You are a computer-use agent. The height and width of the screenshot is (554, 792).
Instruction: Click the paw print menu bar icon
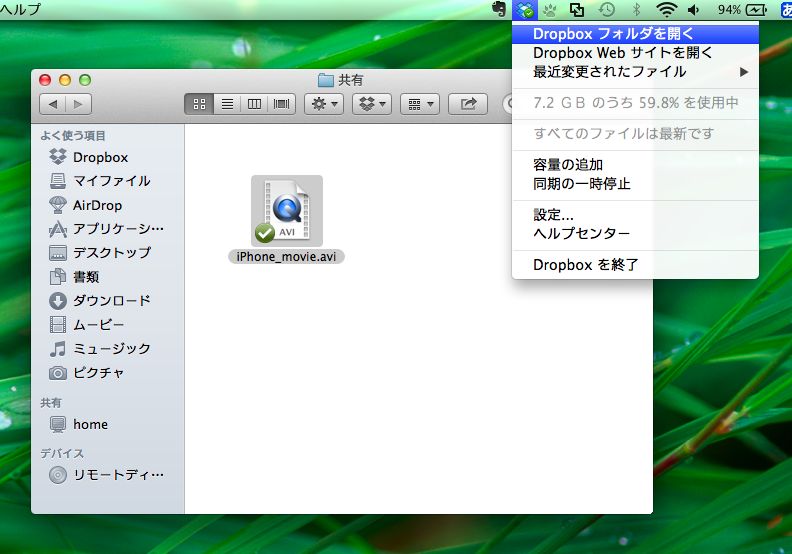(x=550, y=10)
